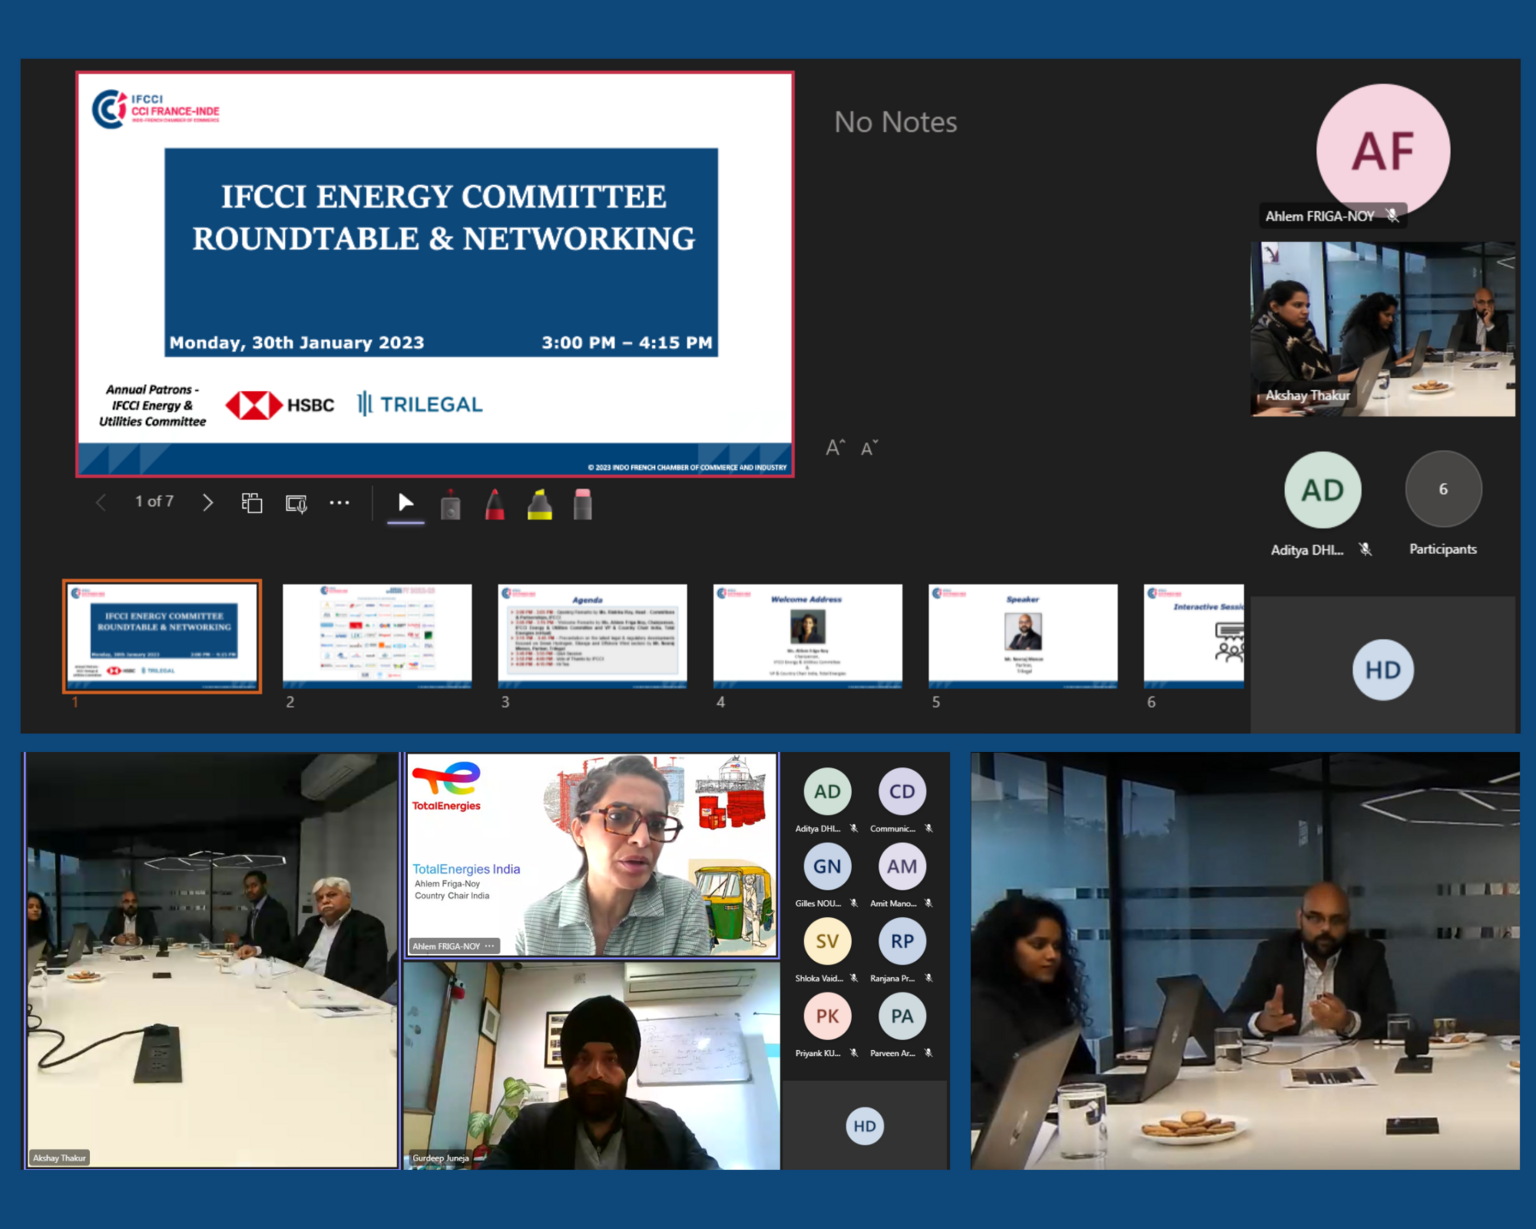Jump to the Welcome Address slide thumbnail
1536x1229 pixels.
(x=807, y=636)
